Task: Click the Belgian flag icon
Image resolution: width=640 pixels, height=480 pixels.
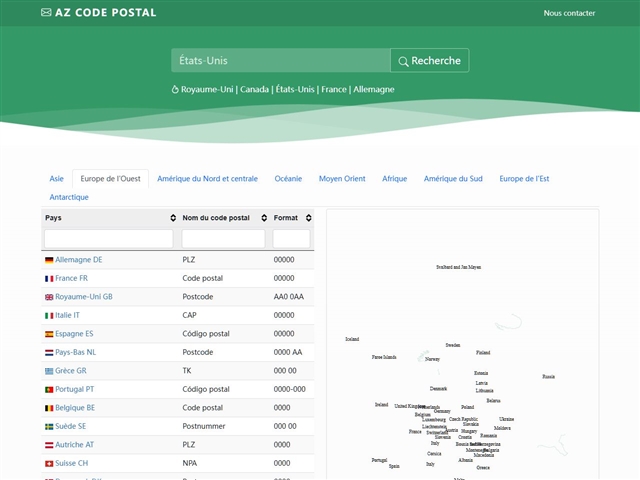Action: (x=49, y=408)
